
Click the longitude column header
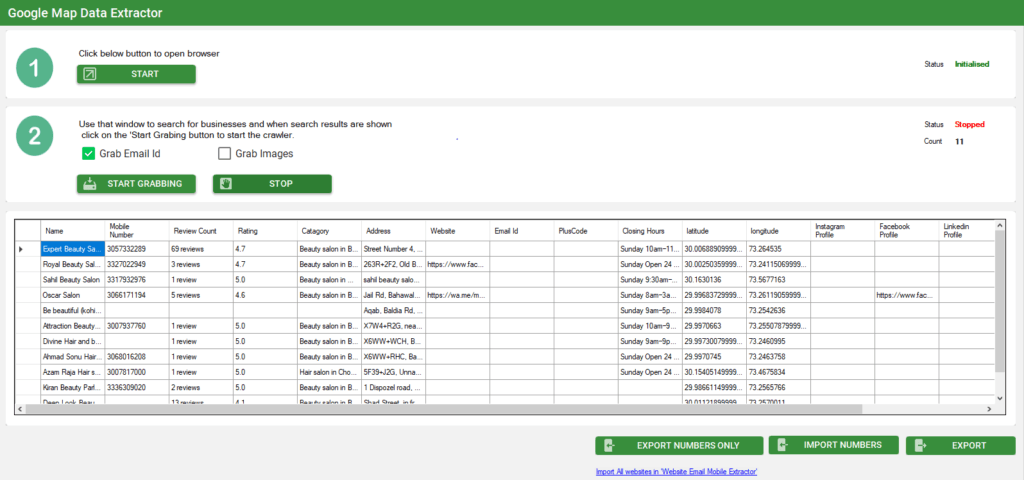pyautogui.click(x=778, y=231)
